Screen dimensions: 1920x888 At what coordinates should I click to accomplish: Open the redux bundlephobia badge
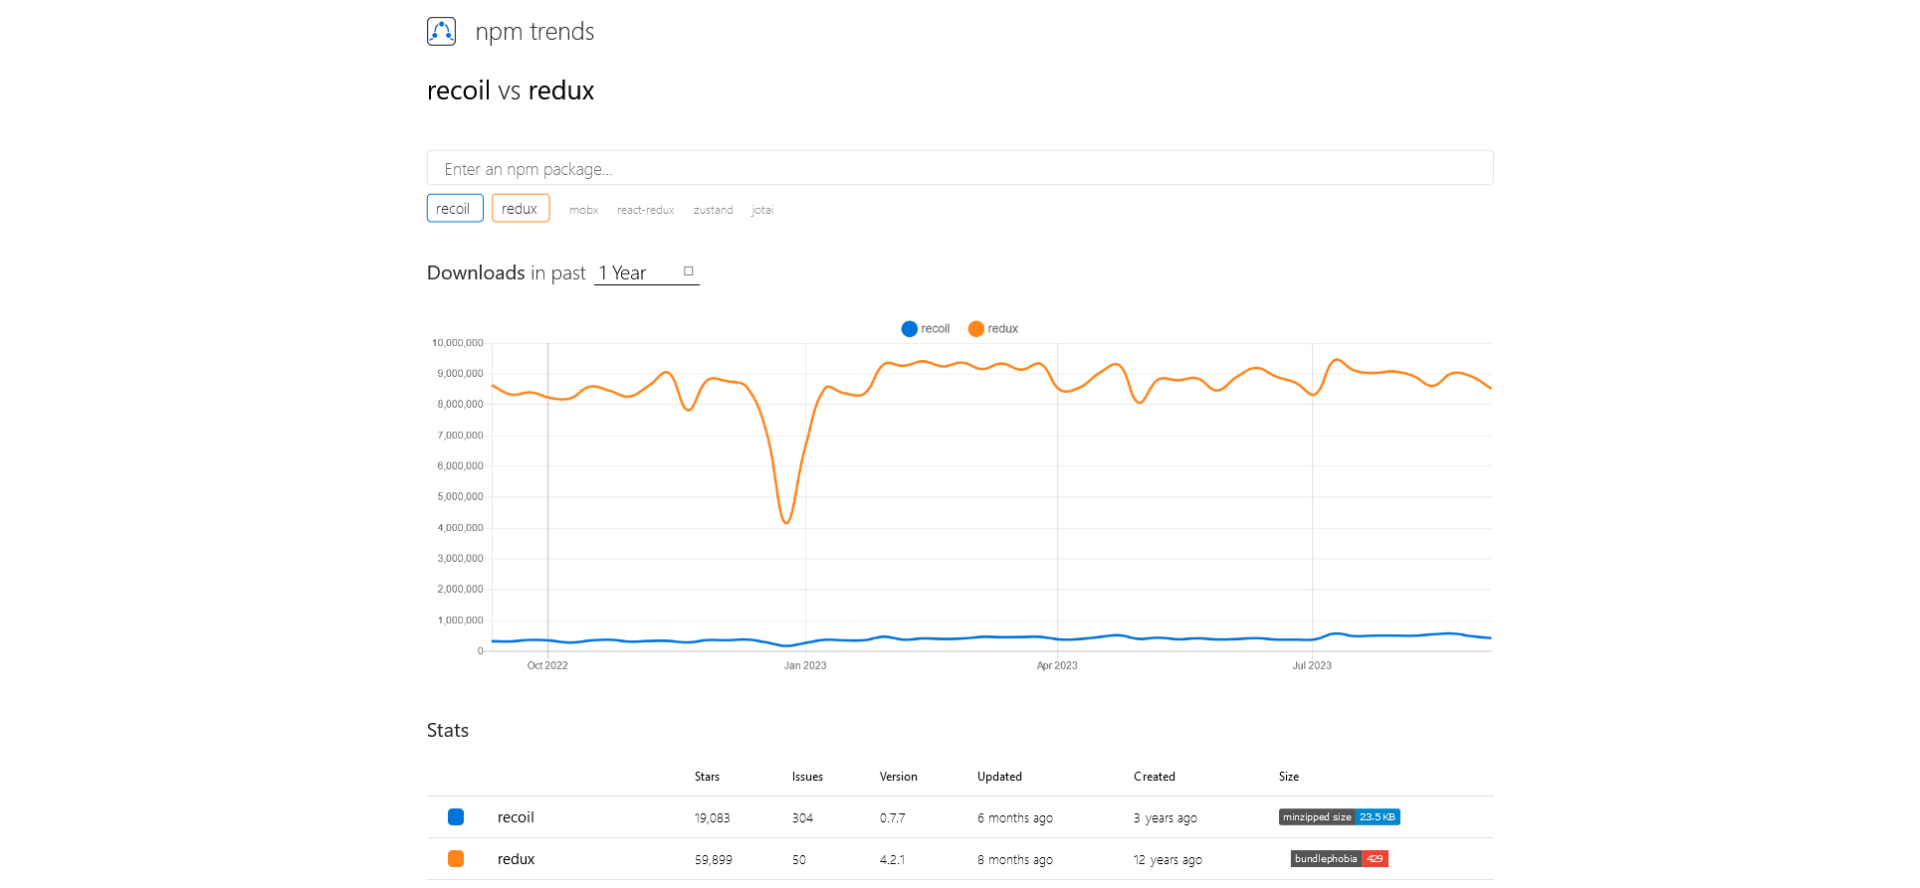pyautogui.click(x=1338, y=859)
